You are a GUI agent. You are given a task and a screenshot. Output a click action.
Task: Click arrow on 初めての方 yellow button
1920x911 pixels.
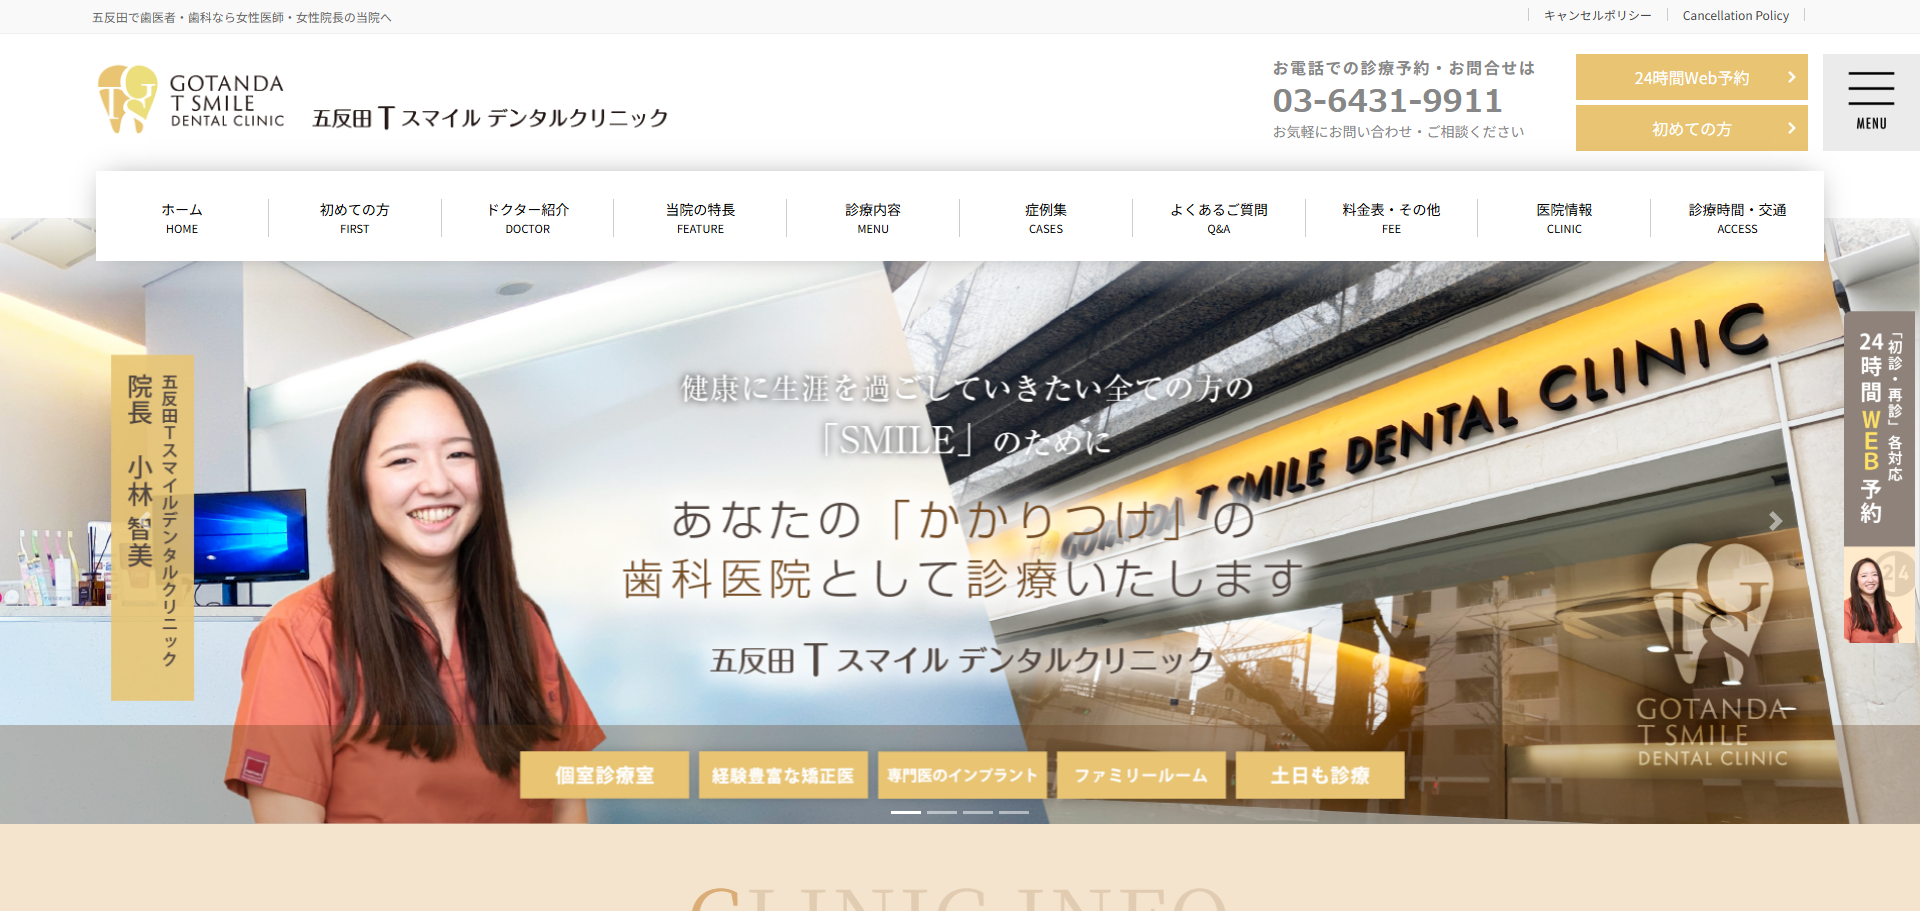pos(1791,128)
